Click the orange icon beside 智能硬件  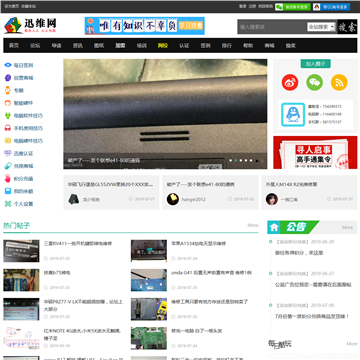[x=8, y=103]
